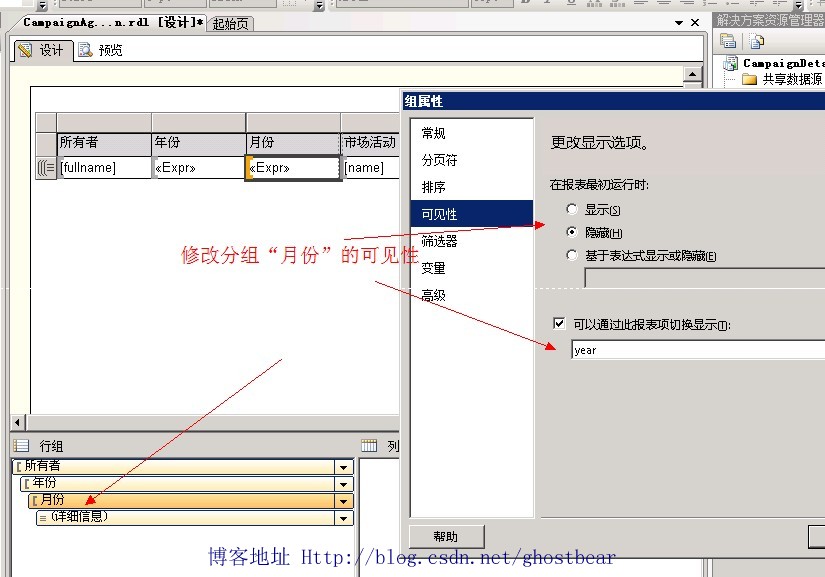Select 高级 page in group properties

[433, 295]
